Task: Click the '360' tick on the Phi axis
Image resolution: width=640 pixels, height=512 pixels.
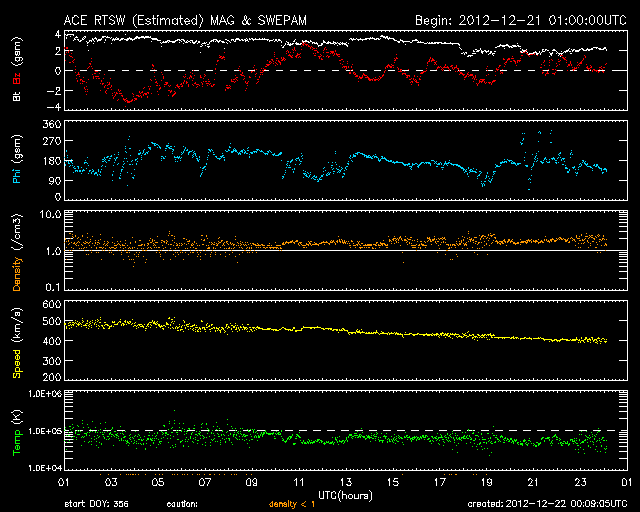Action: click(x=52, y=124)
